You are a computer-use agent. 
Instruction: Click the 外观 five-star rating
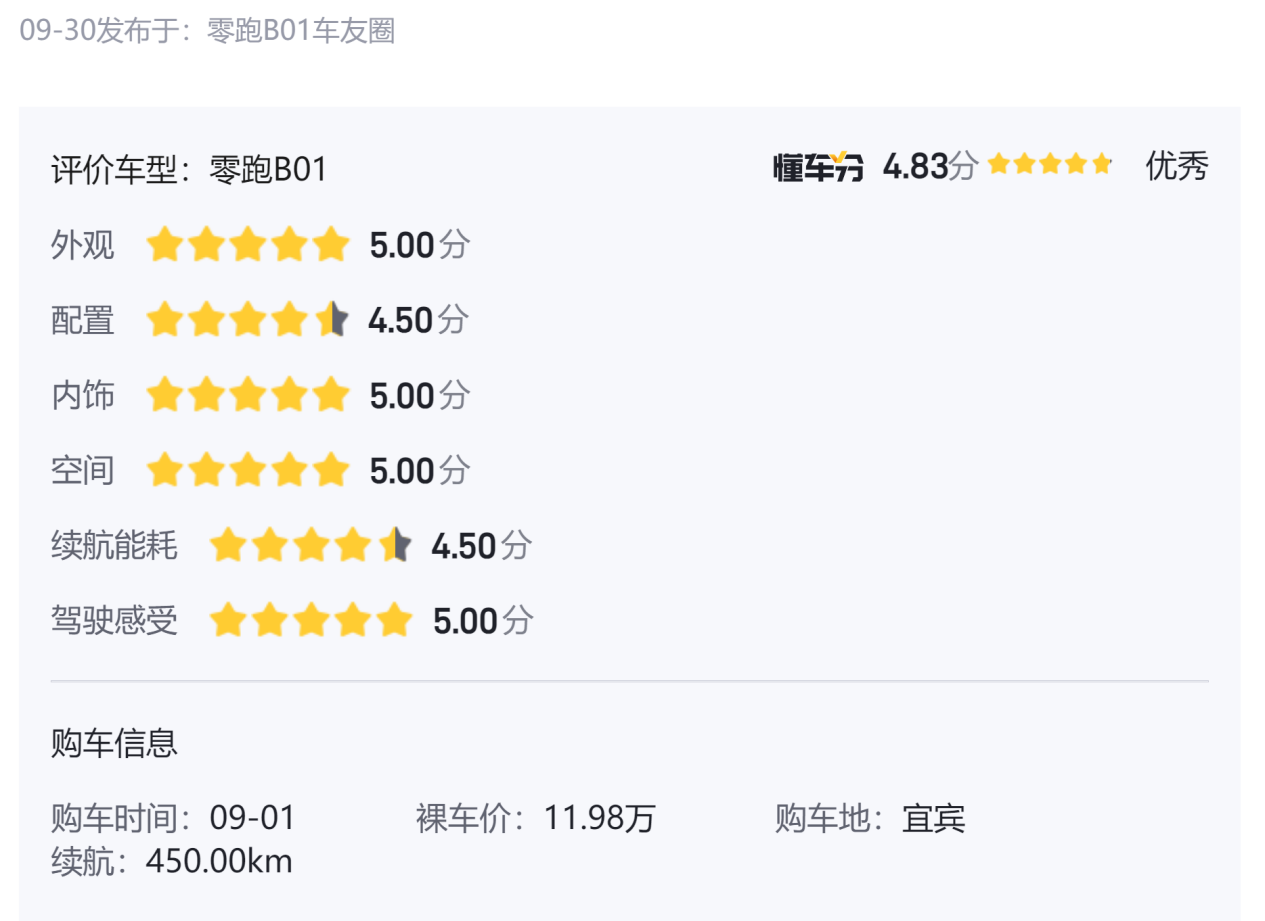pyautogui.click(x=247, y=245)
